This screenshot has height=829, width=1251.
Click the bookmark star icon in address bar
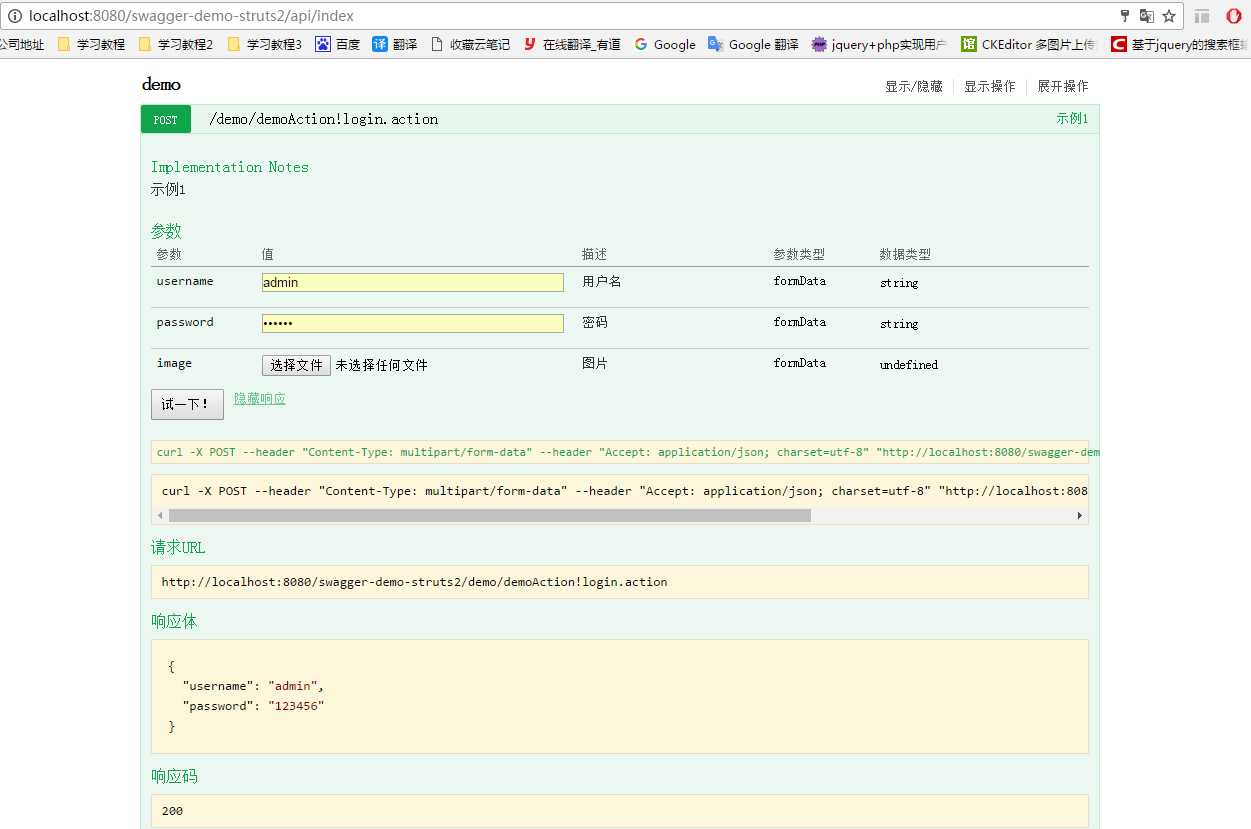(x=1168, y=16)
